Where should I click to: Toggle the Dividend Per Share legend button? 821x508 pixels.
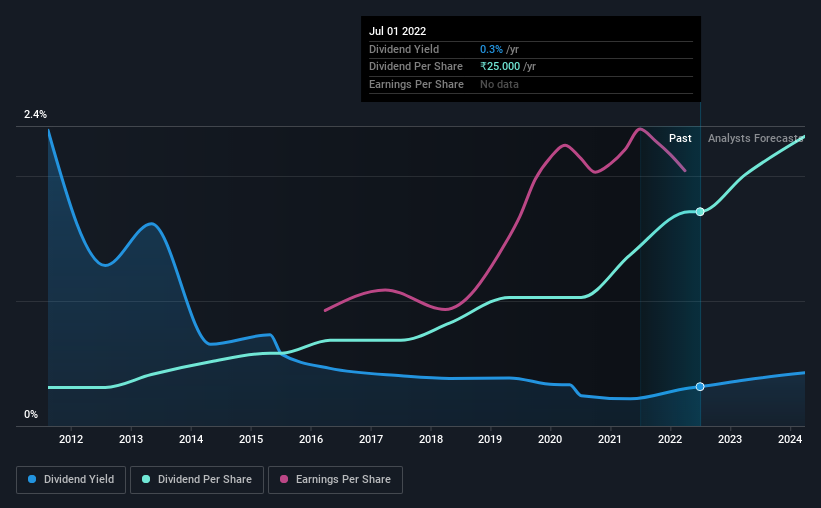coord(197,480)
